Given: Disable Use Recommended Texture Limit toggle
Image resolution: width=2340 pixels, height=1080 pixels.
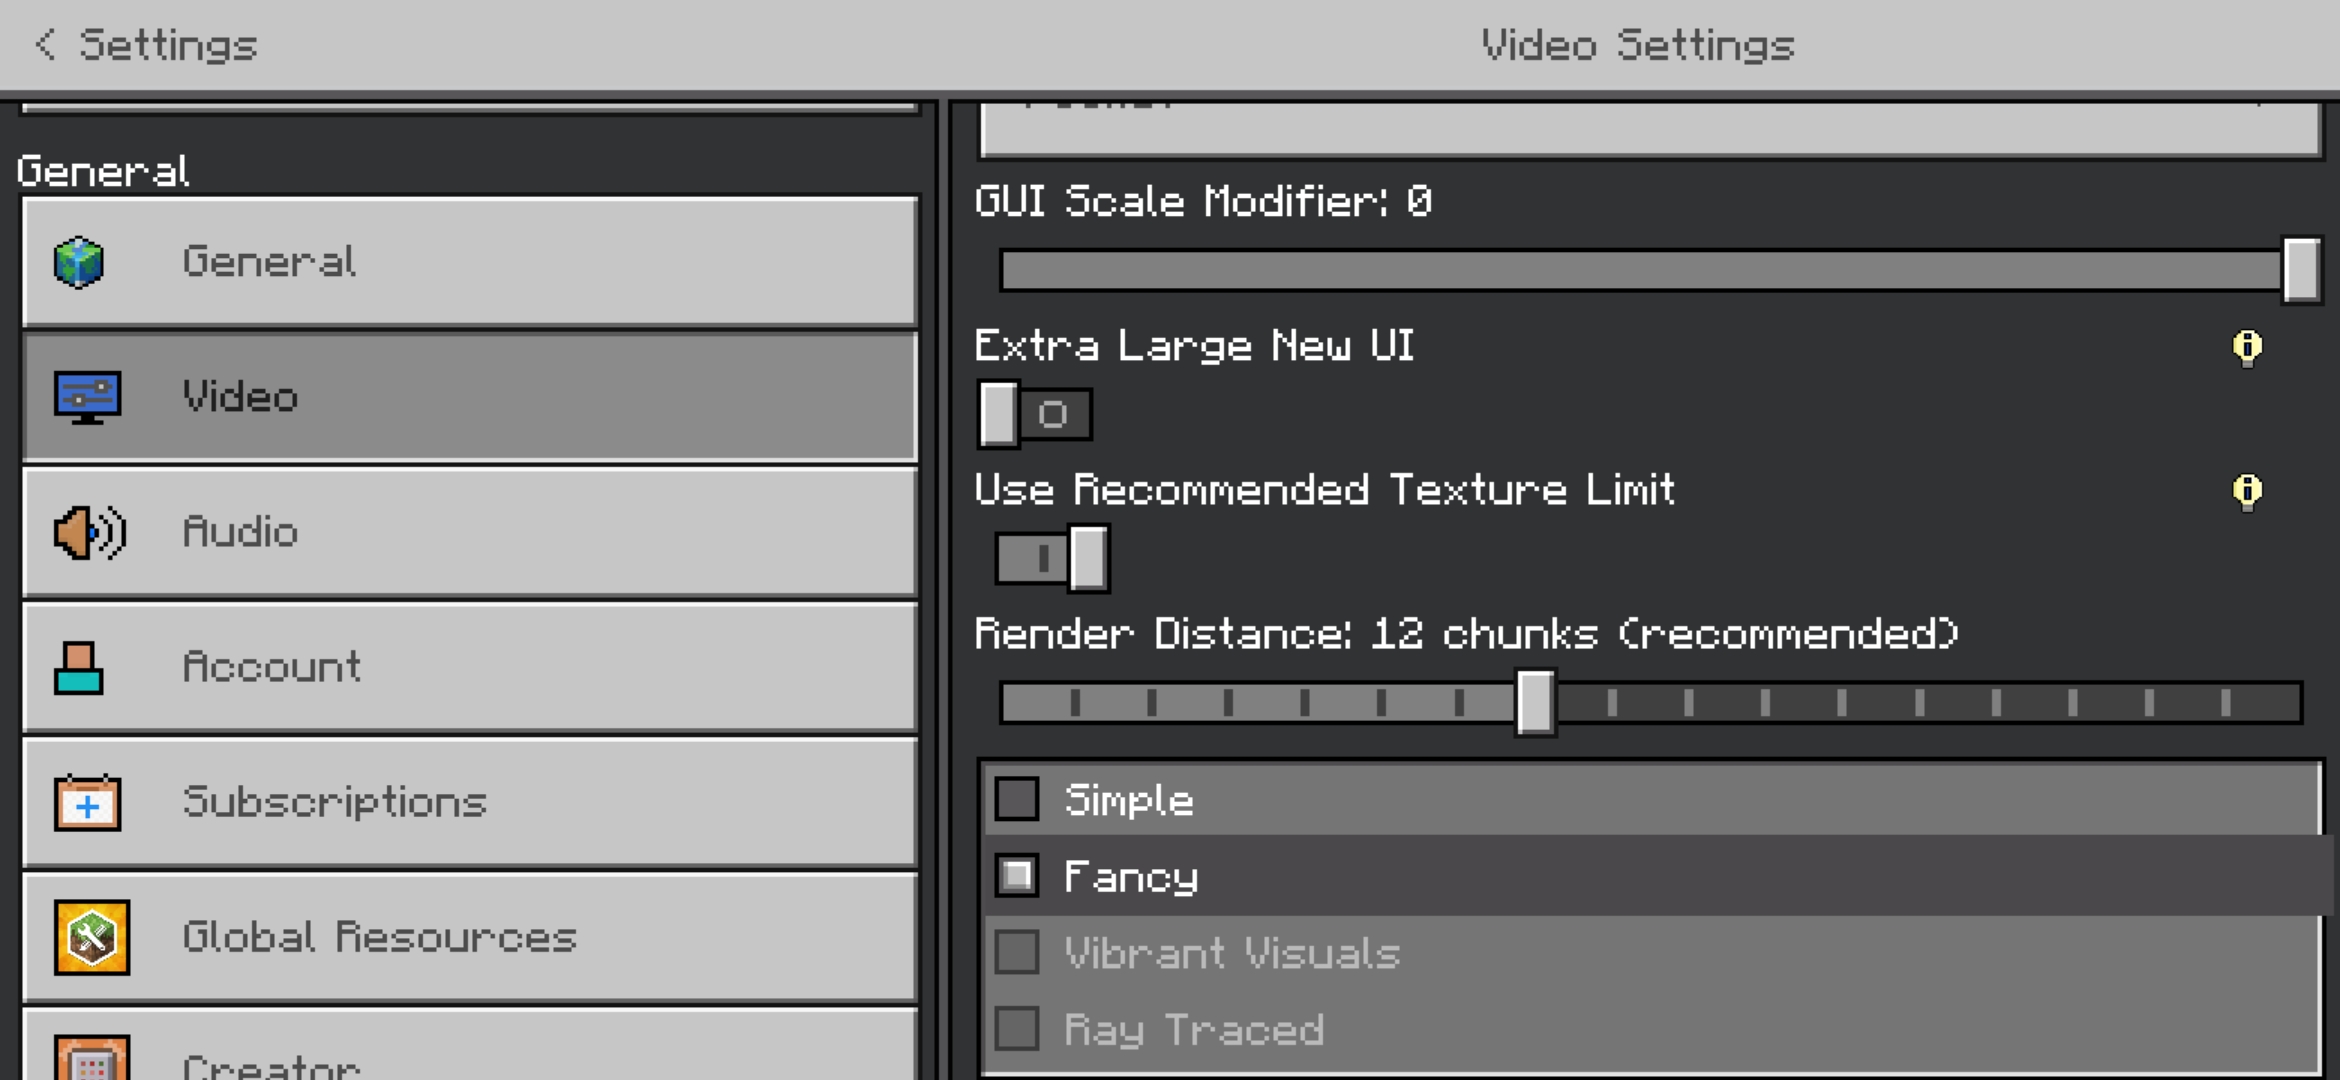Looking at the screenshot, I should [1052, 558].
